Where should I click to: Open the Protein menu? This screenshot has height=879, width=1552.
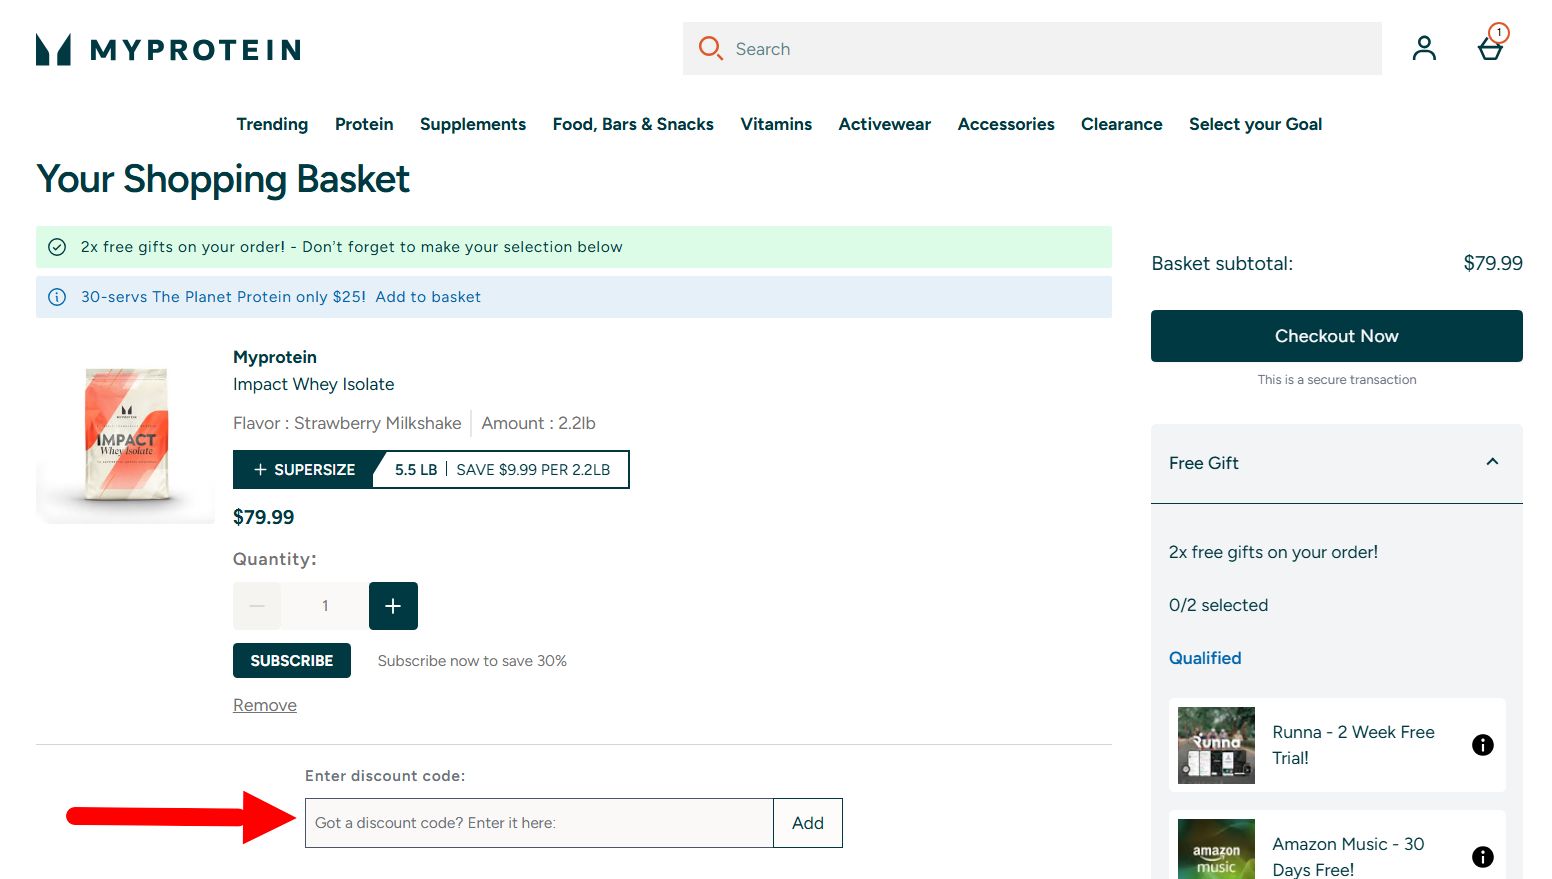tap(364, 124)
